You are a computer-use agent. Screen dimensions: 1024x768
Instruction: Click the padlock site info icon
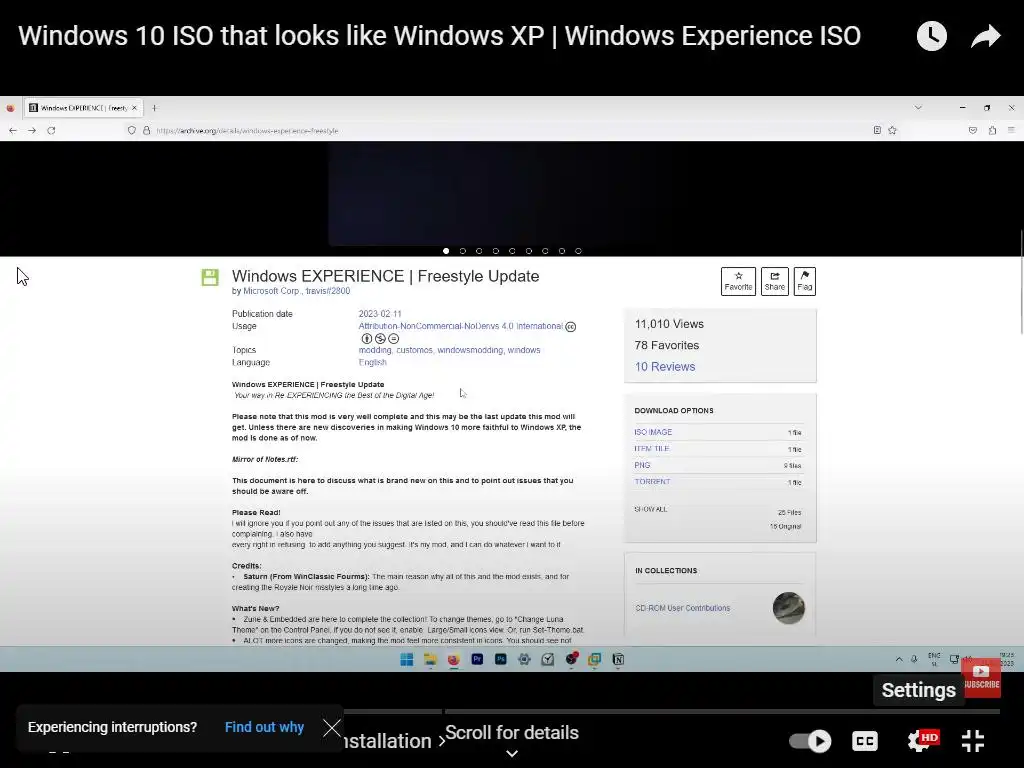tap(146, 131)
